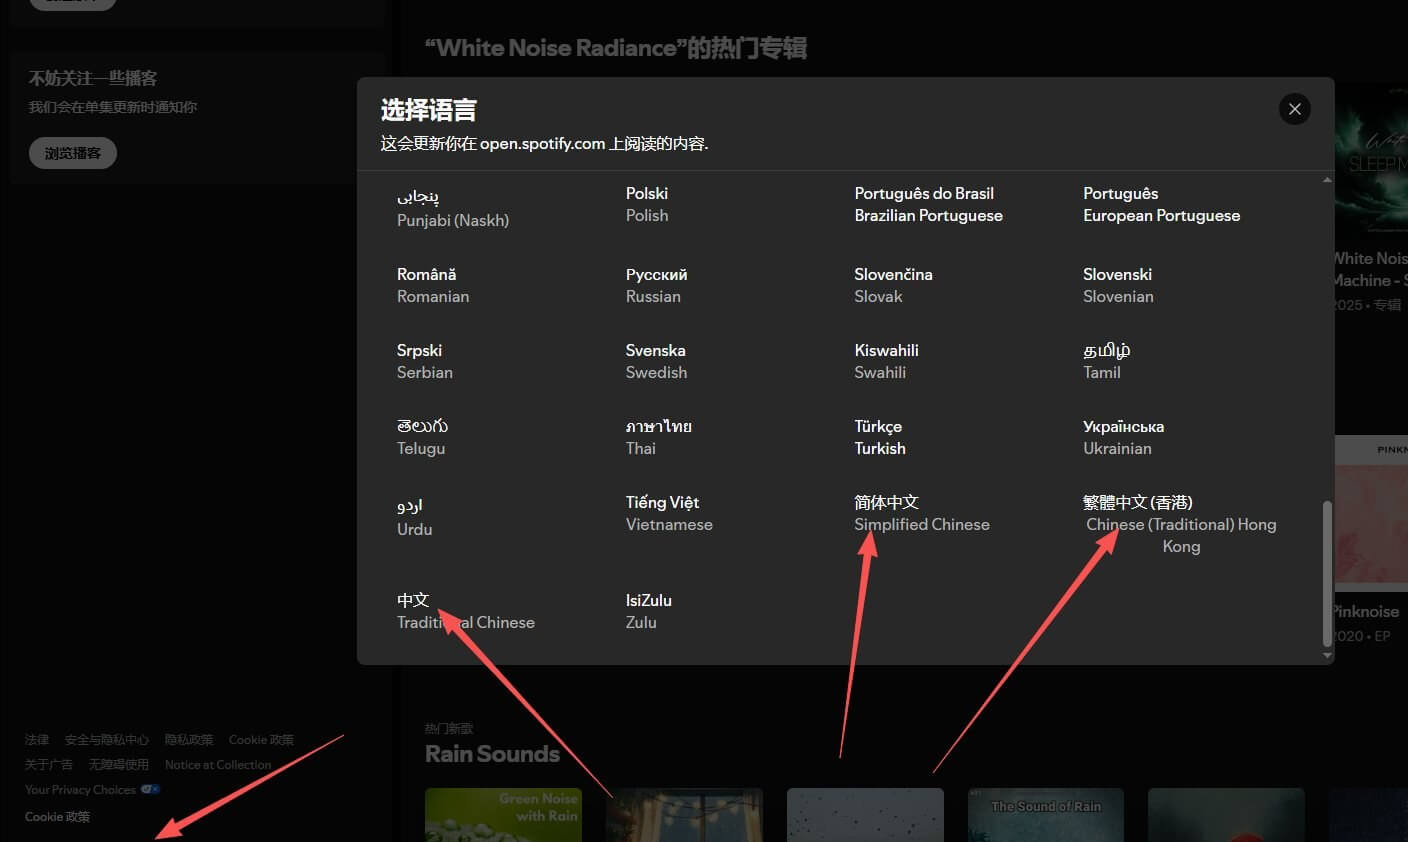
Task: Click the privacy choices toggle icon
Action: [x=150, y=789]
